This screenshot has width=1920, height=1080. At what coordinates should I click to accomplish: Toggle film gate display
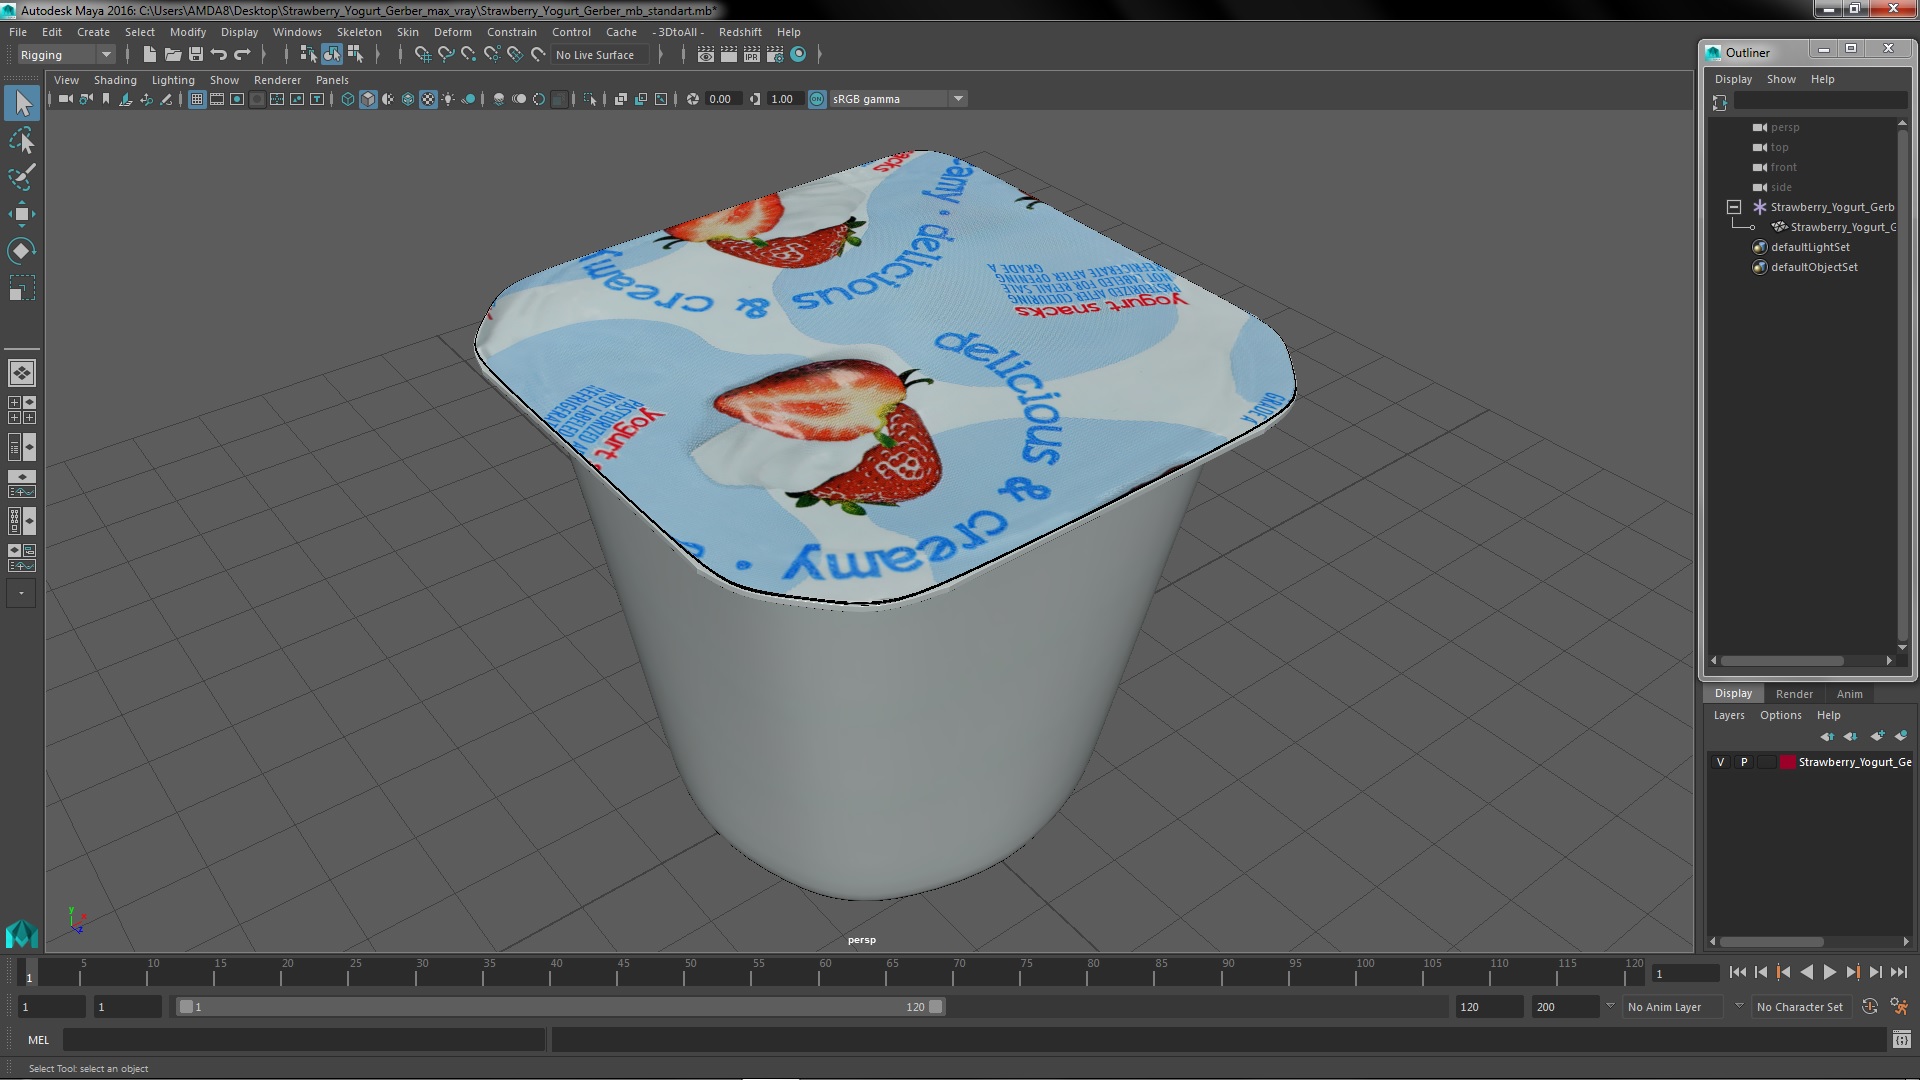[x=217, y=99]
